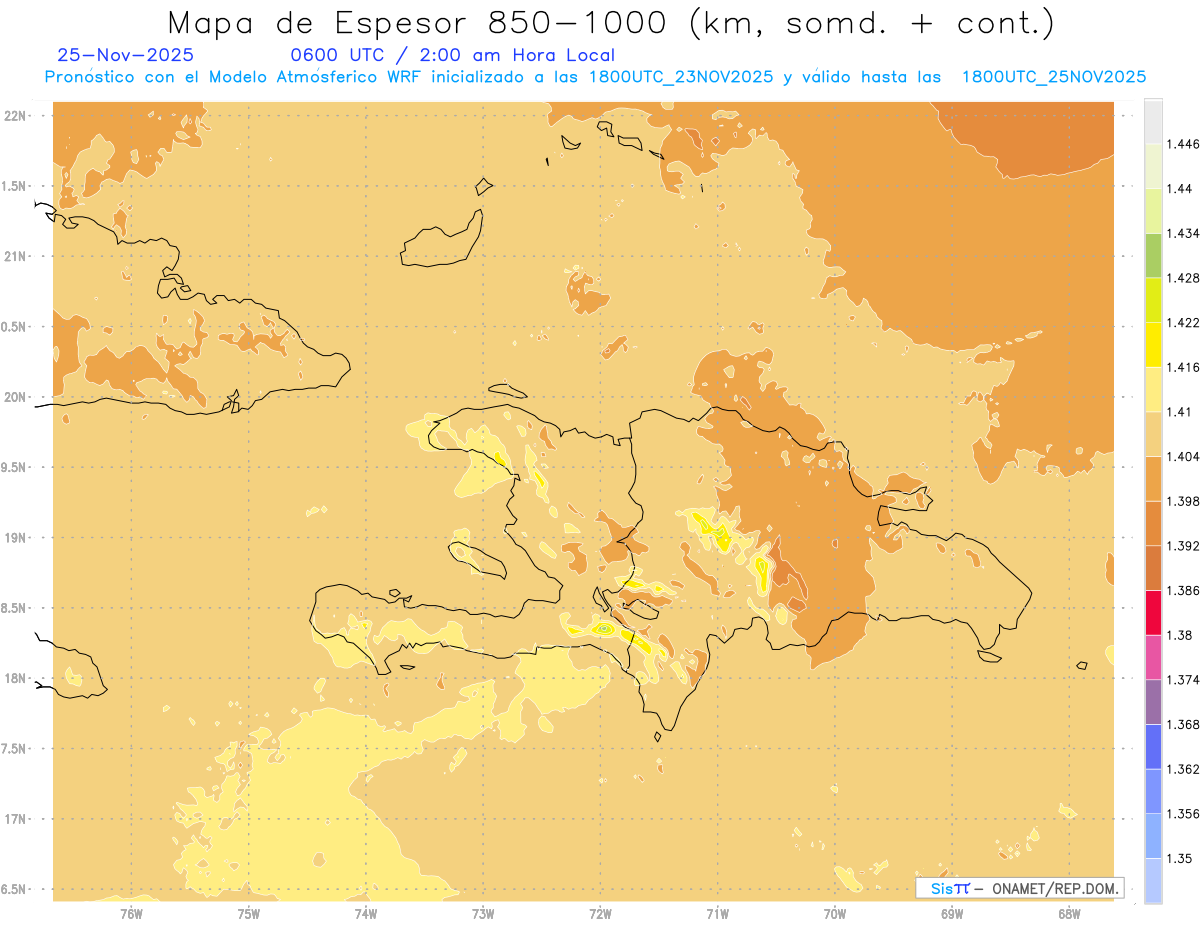Select the longitude label 69W
Screen dimensions: 1200x927
pos(952,914)
